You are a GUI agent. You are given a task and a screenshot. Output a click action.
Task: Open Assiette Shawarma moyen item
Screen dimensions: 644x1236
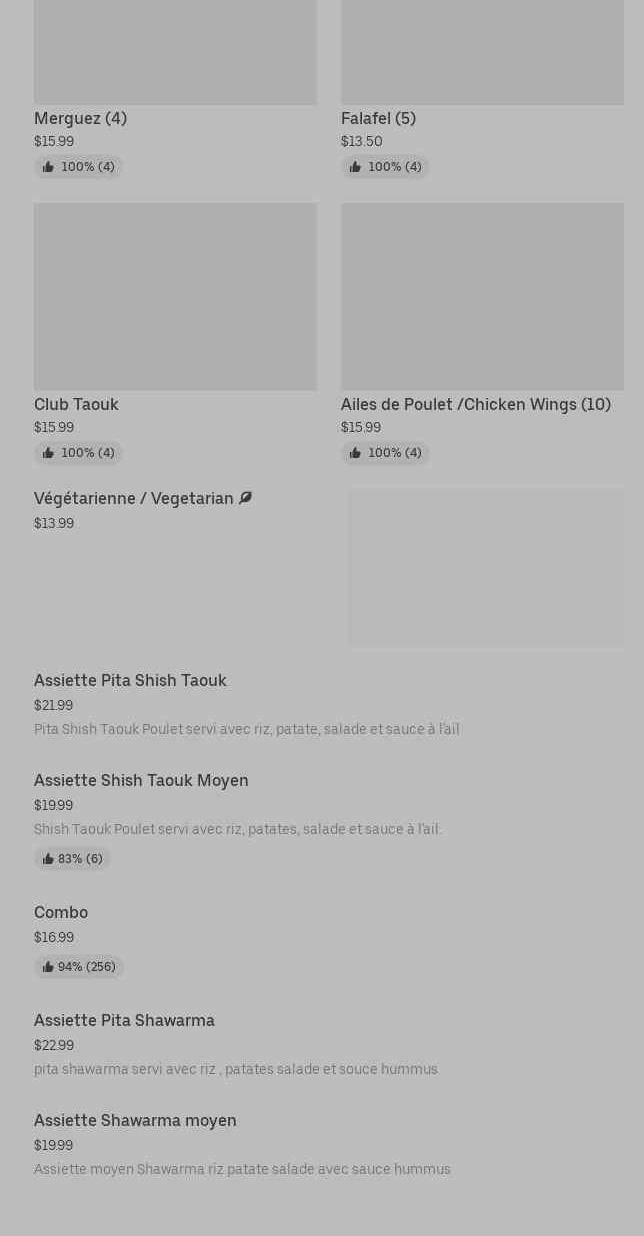tap(135, 1121)
